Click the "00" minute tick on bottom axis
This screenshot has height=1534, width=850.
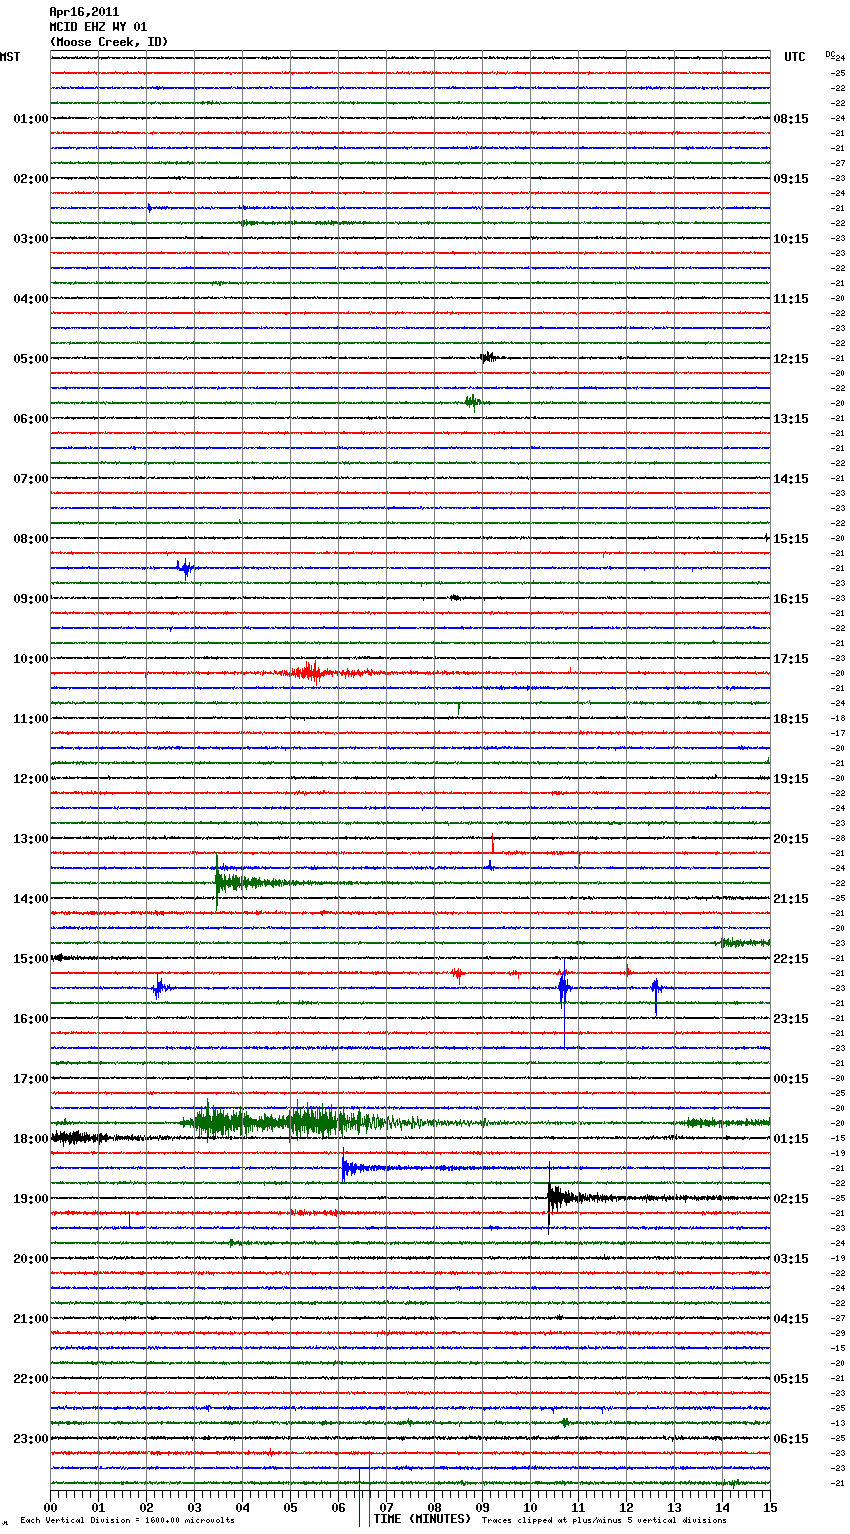51,1506
